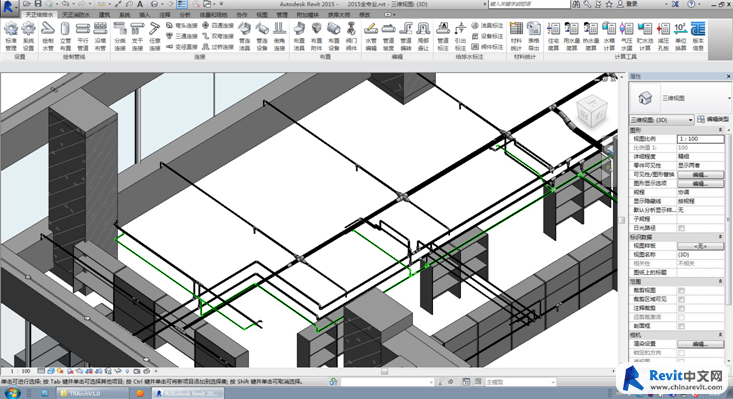Toggle the 日光路径 sun path checkbox
The image size is (733, 399).
(x=681, y=228)
